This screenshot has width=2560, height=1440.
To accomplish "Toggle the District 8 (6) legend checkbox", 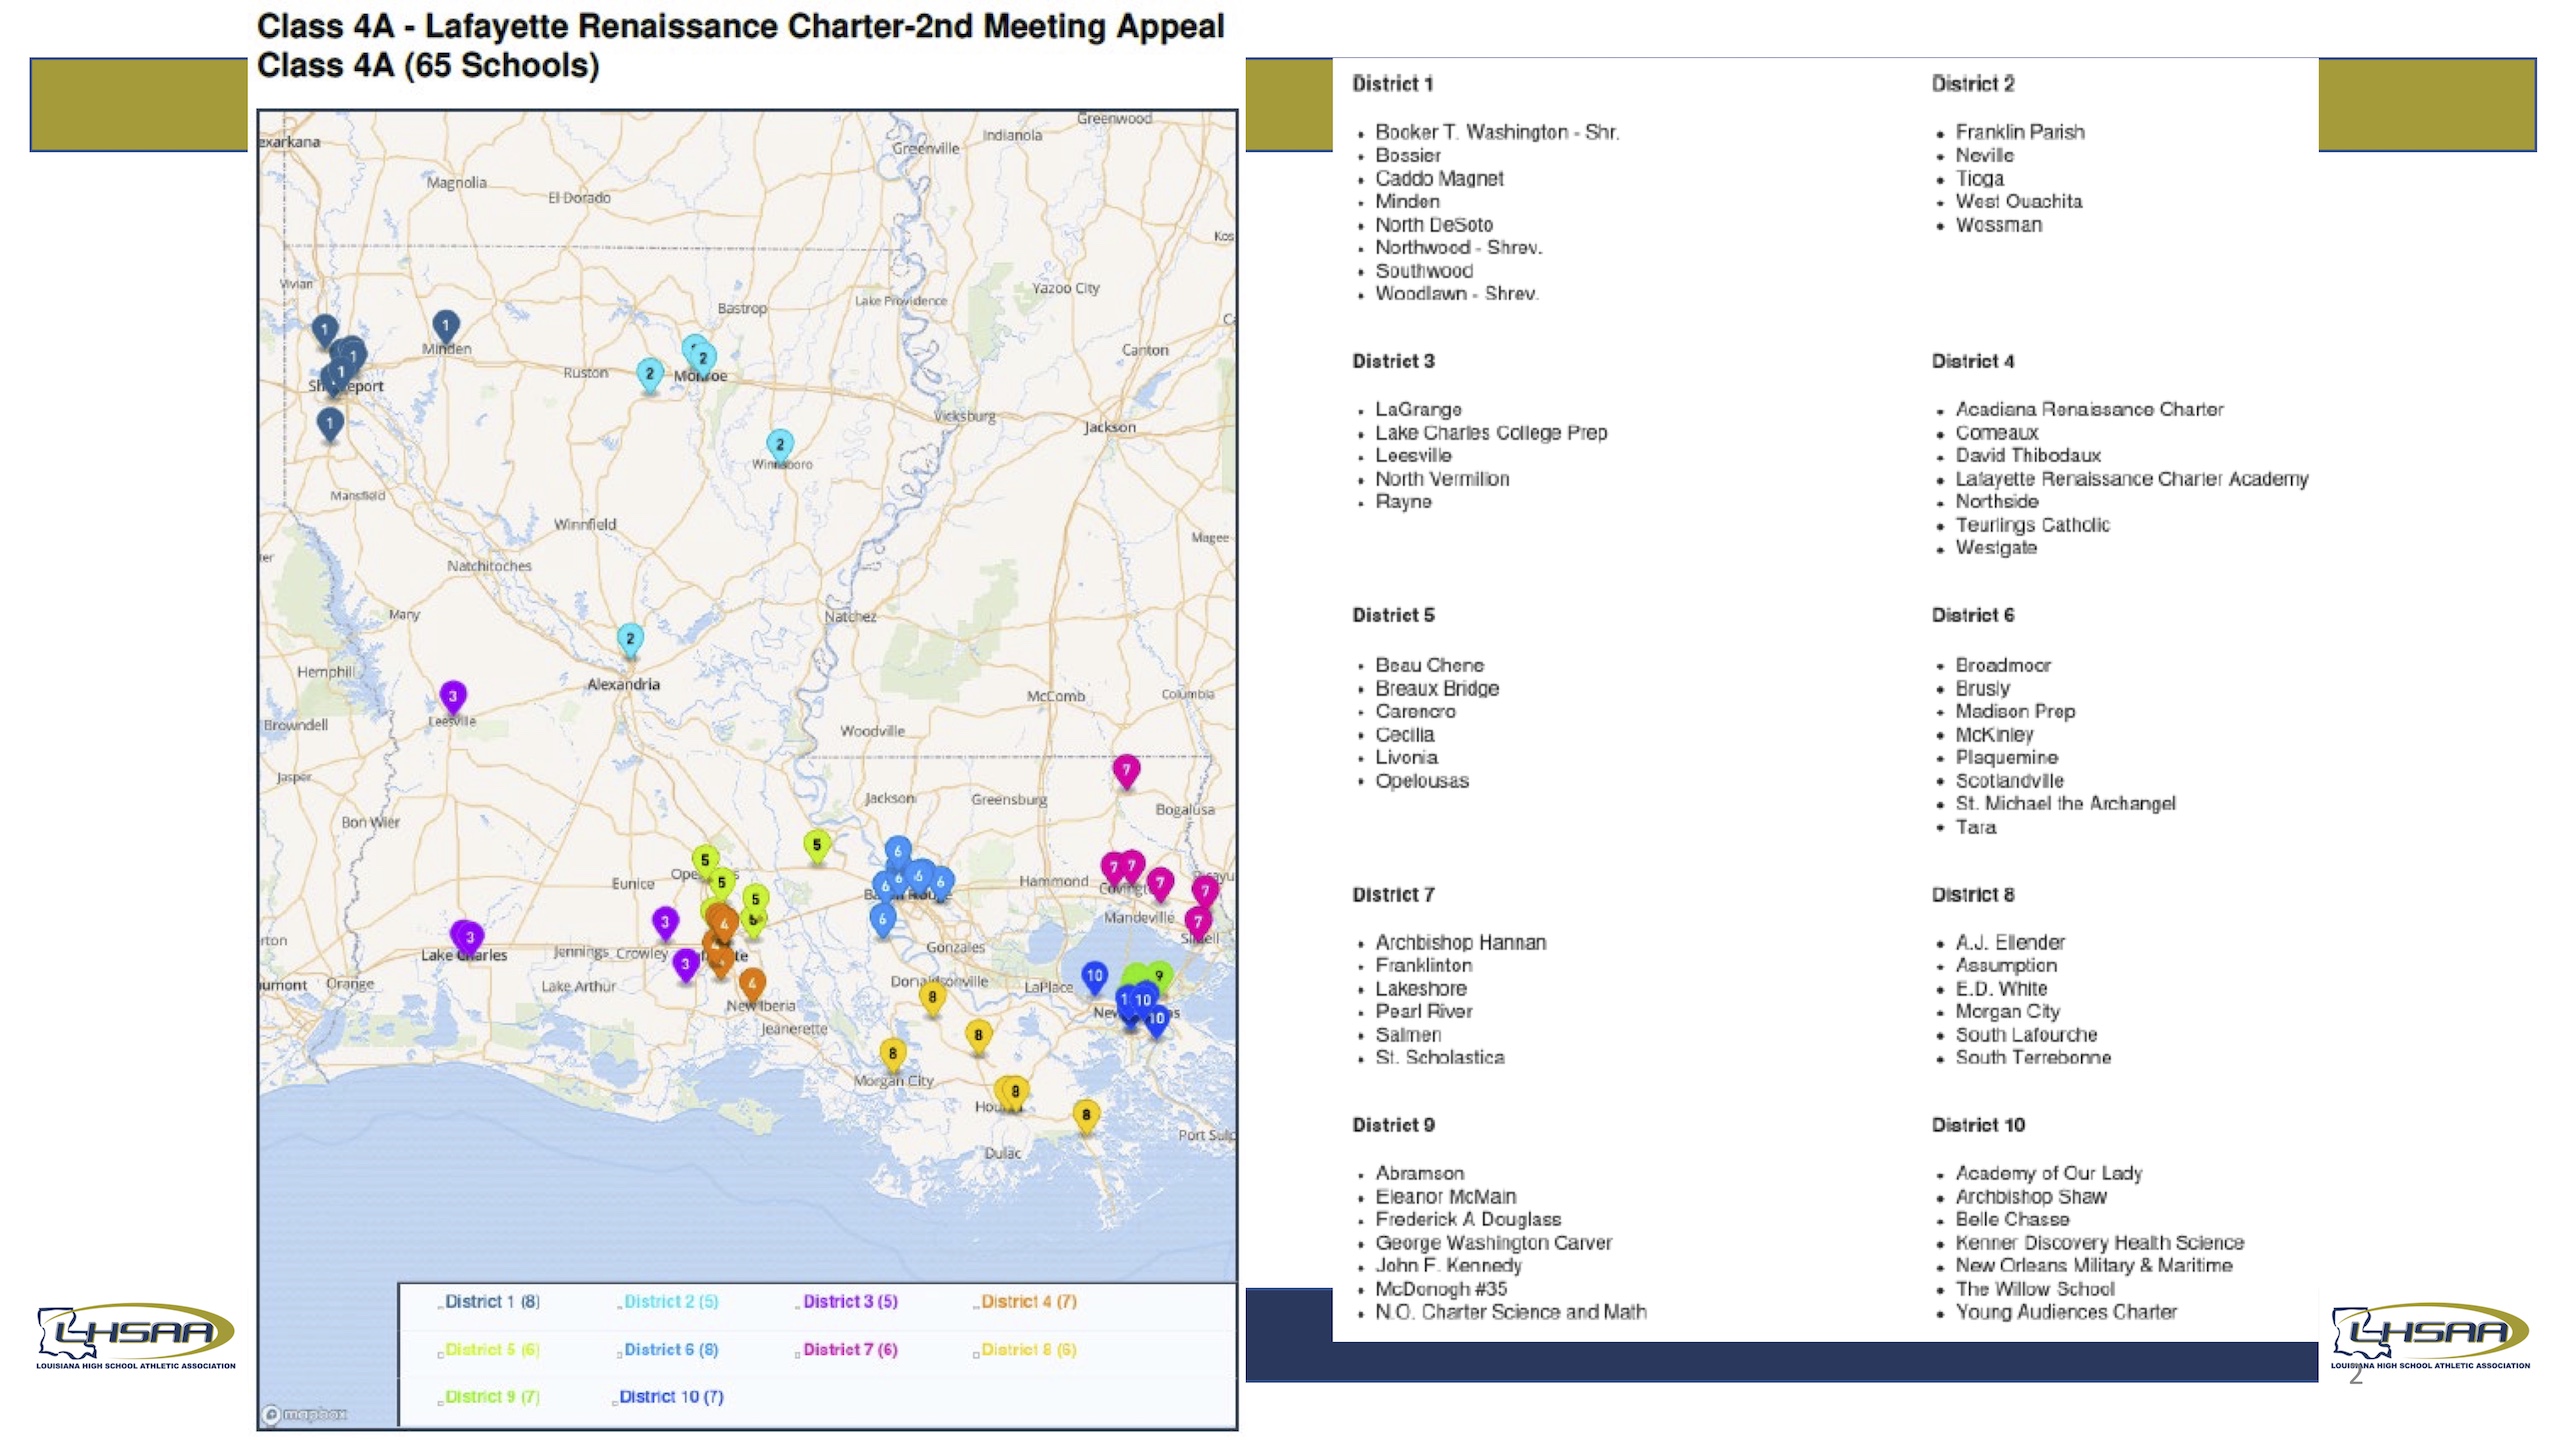I will coord(976,1354).
